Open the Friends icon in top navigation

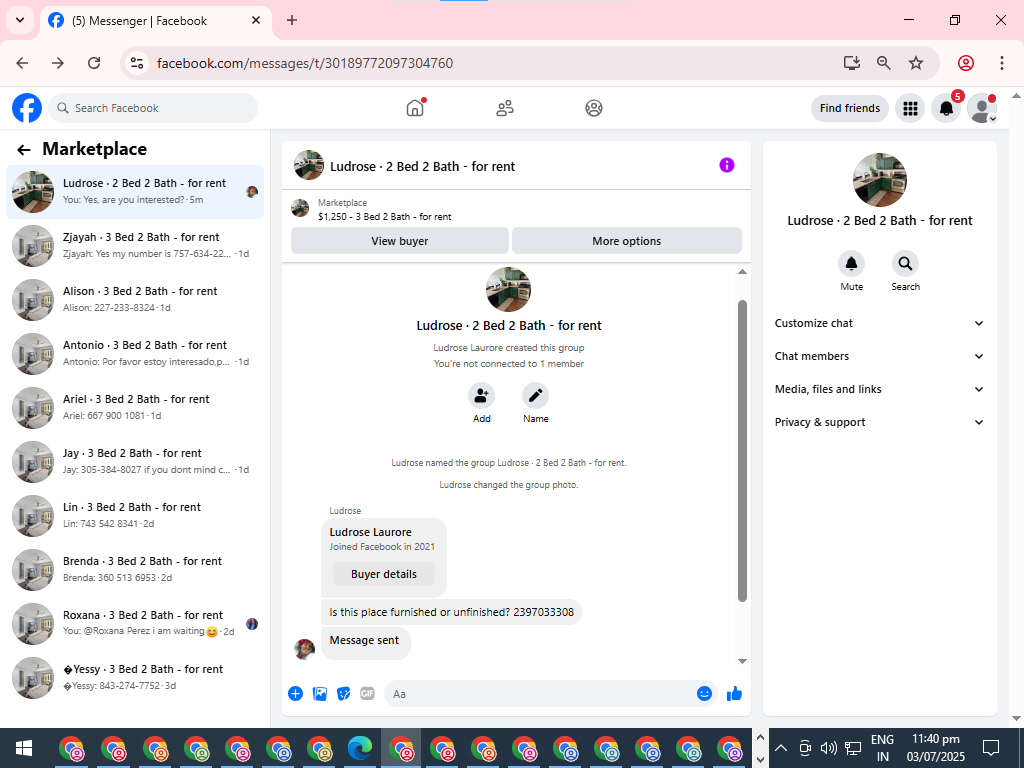505,108
